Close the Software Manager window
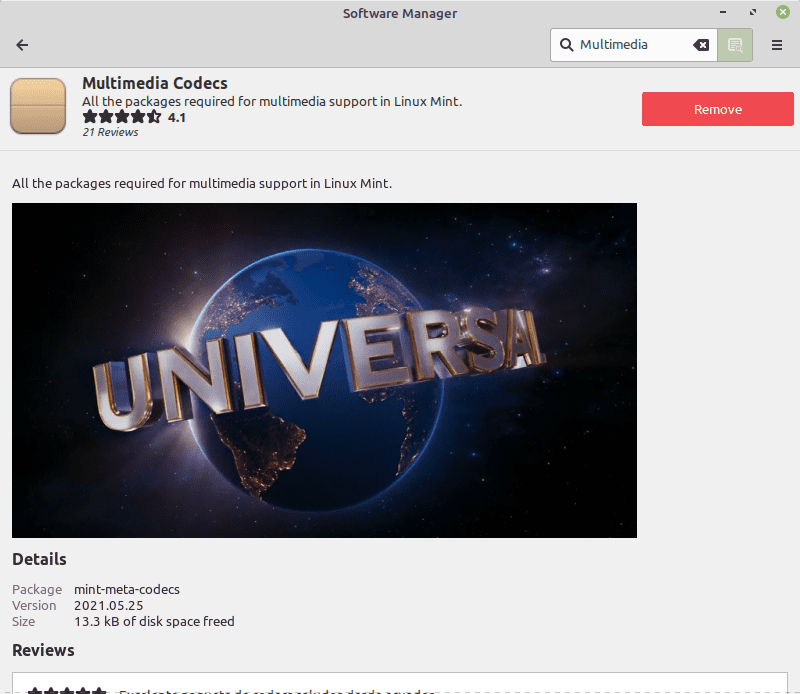 click(783, 12)
